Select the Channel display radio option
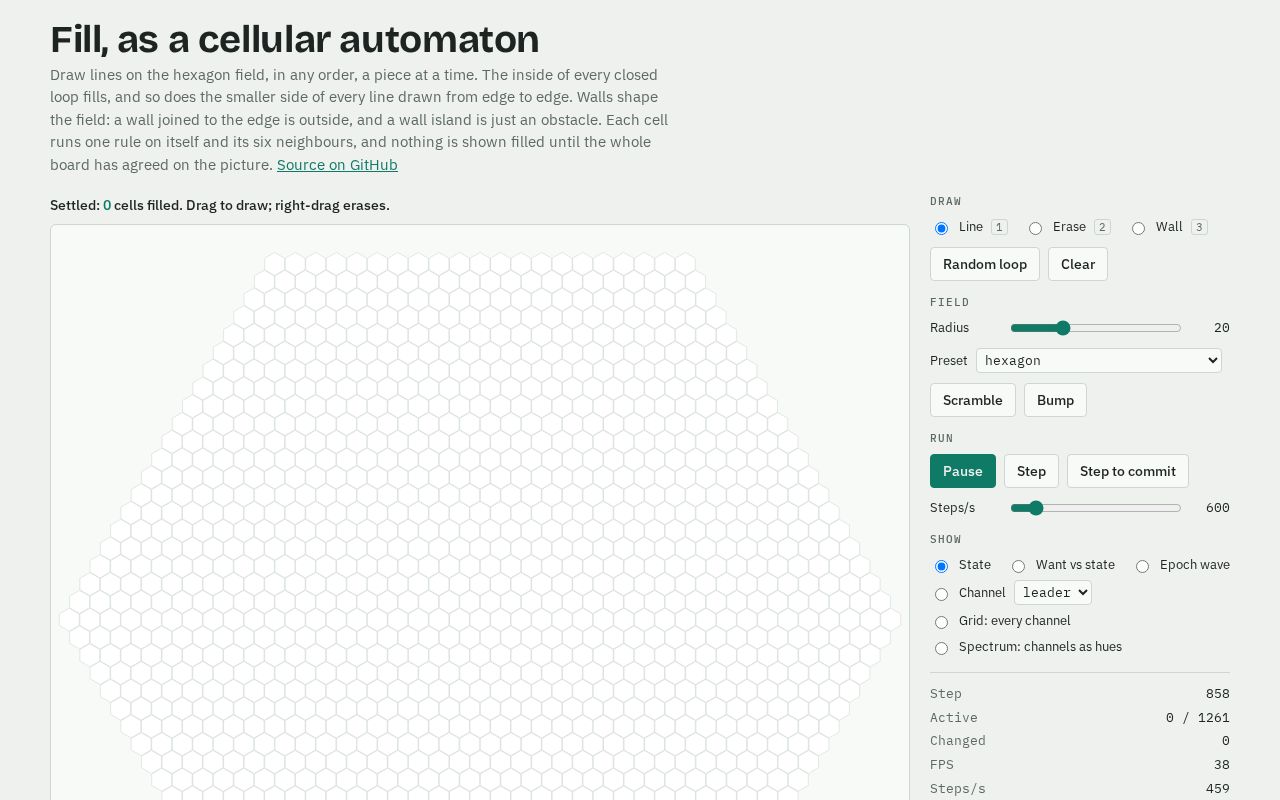 (x=941, y=594)
